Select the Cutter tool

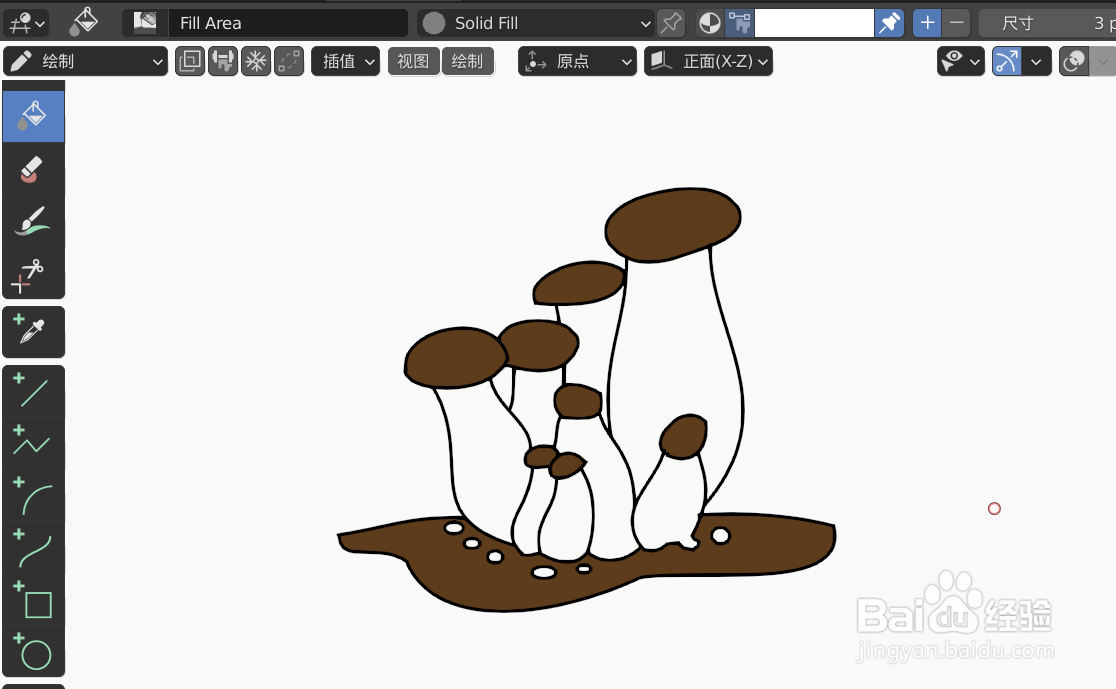click(33, 271)
